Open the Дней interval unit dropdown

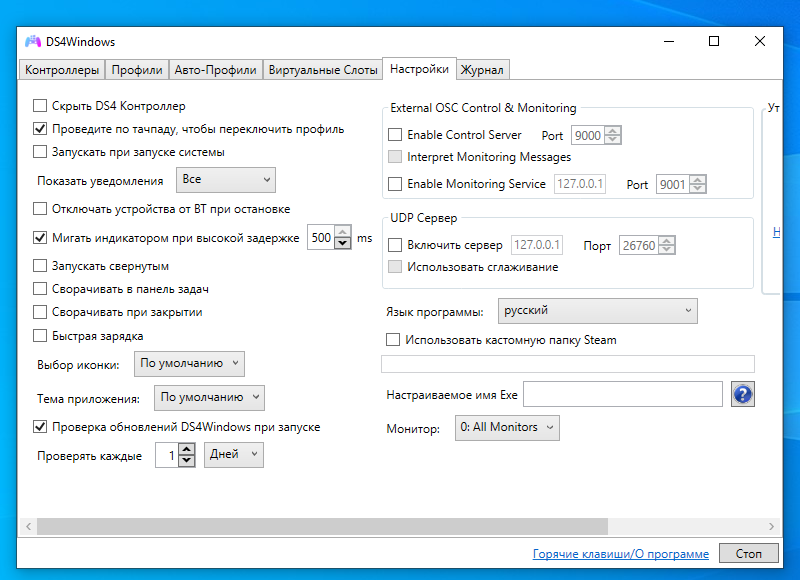(x=234, y=455)
